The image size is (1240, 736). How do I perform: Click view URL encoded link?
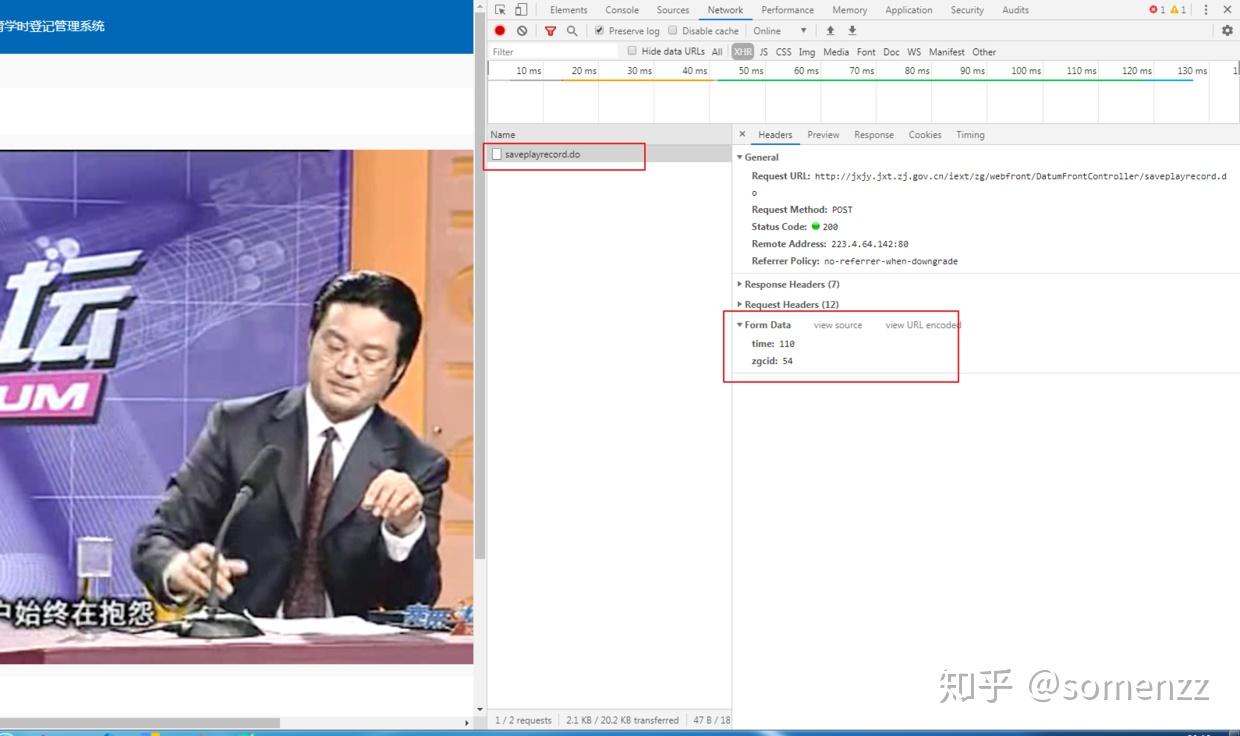920,325
